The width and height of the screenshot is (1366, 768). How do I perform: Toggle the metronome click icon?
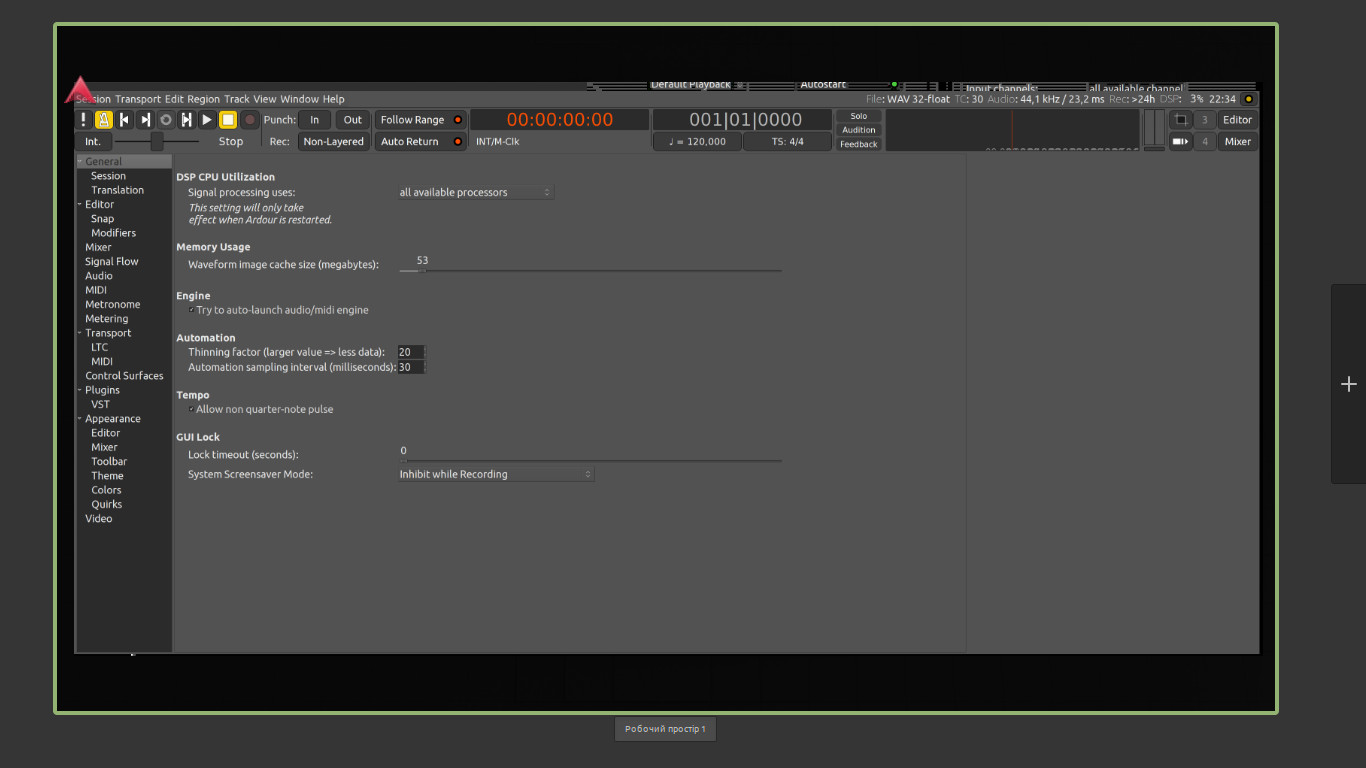click(104, 120)
